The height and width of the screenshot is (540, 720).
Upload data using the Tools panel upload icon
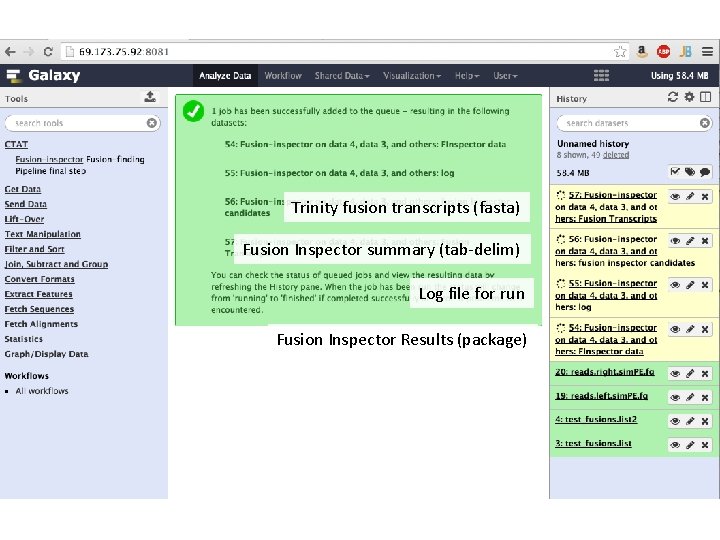point(150,97)
